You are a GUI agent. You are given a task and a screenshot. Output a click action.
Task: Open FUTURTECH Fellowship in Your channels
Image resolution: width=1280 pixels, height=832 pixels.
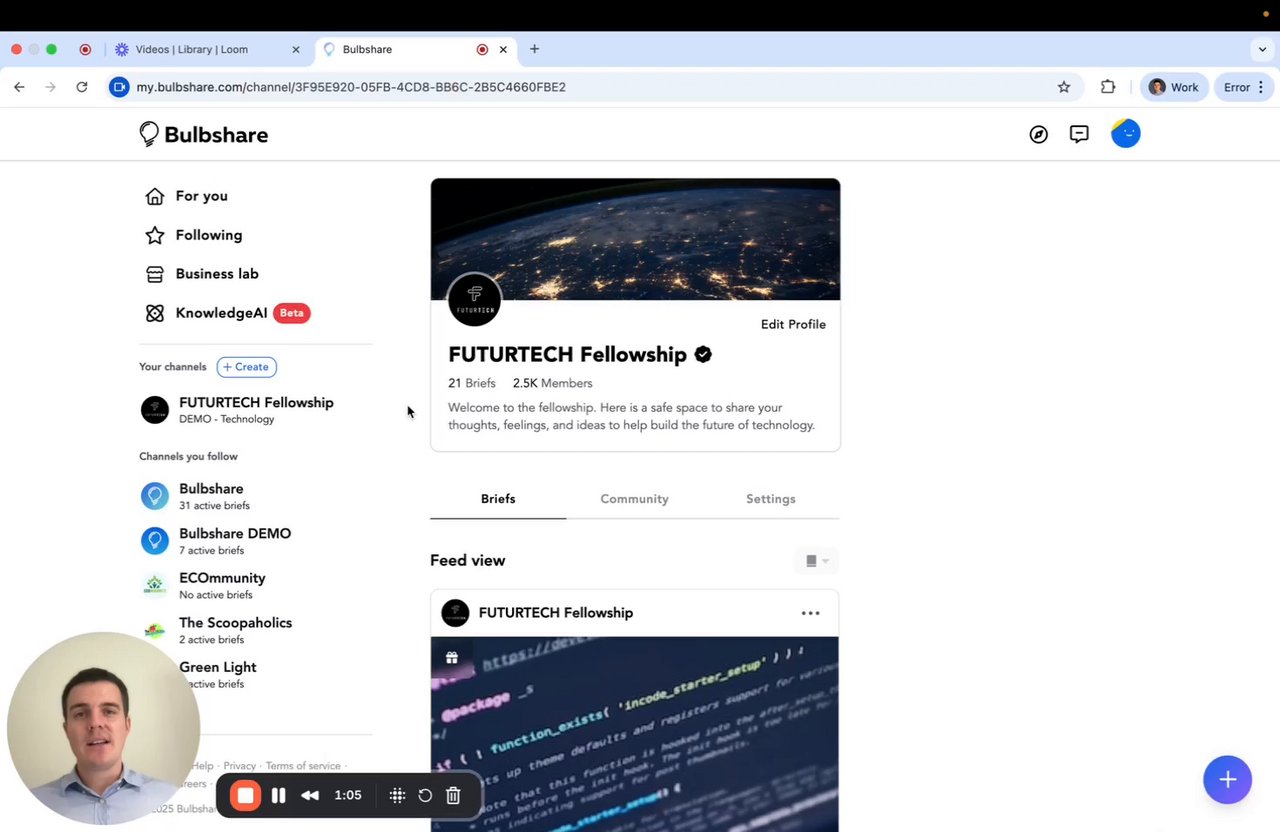pyautogui.click(x=256, y=410)
